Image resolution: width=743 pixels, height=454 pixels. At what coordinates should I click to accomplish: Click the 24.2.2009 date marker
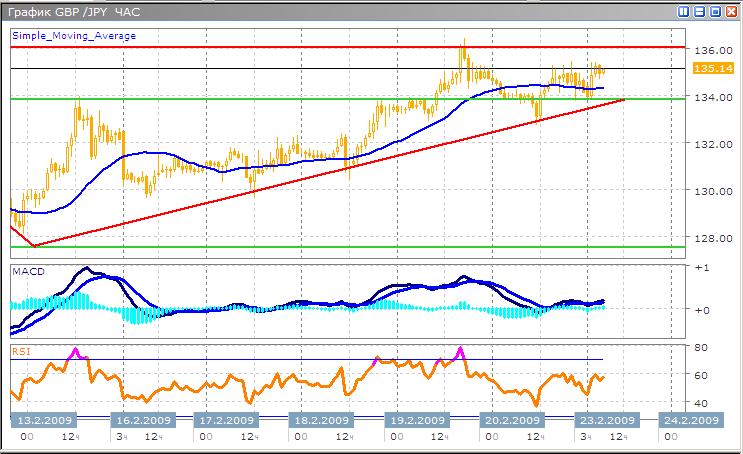pyautogui.click(x=691, y=420)
